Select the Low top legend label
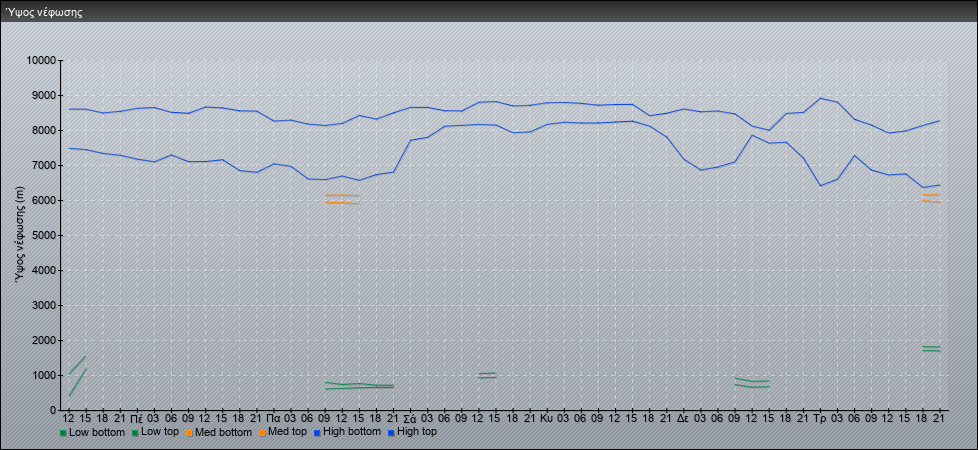 pos(160,432)
